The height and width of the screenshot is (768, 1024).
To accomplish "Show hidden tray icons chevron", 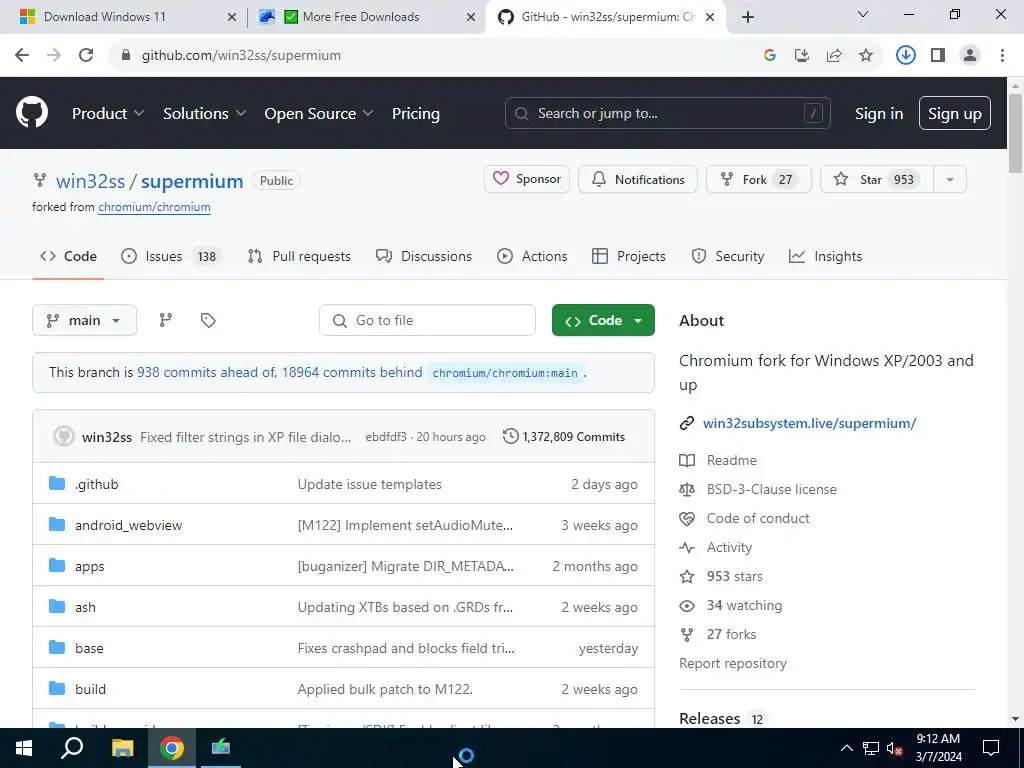I will [846, 748].
